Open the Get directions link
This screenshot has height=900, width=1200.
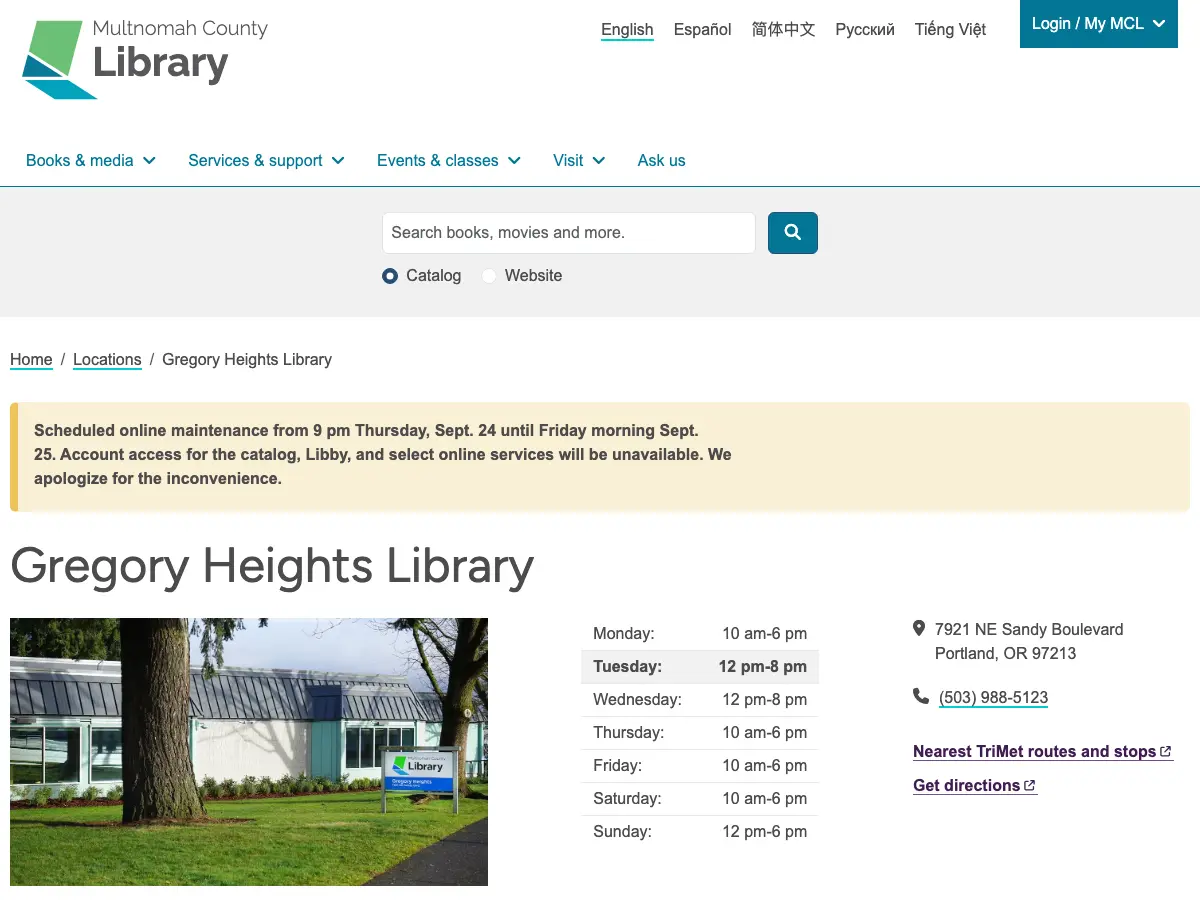[x=975, y=786]
